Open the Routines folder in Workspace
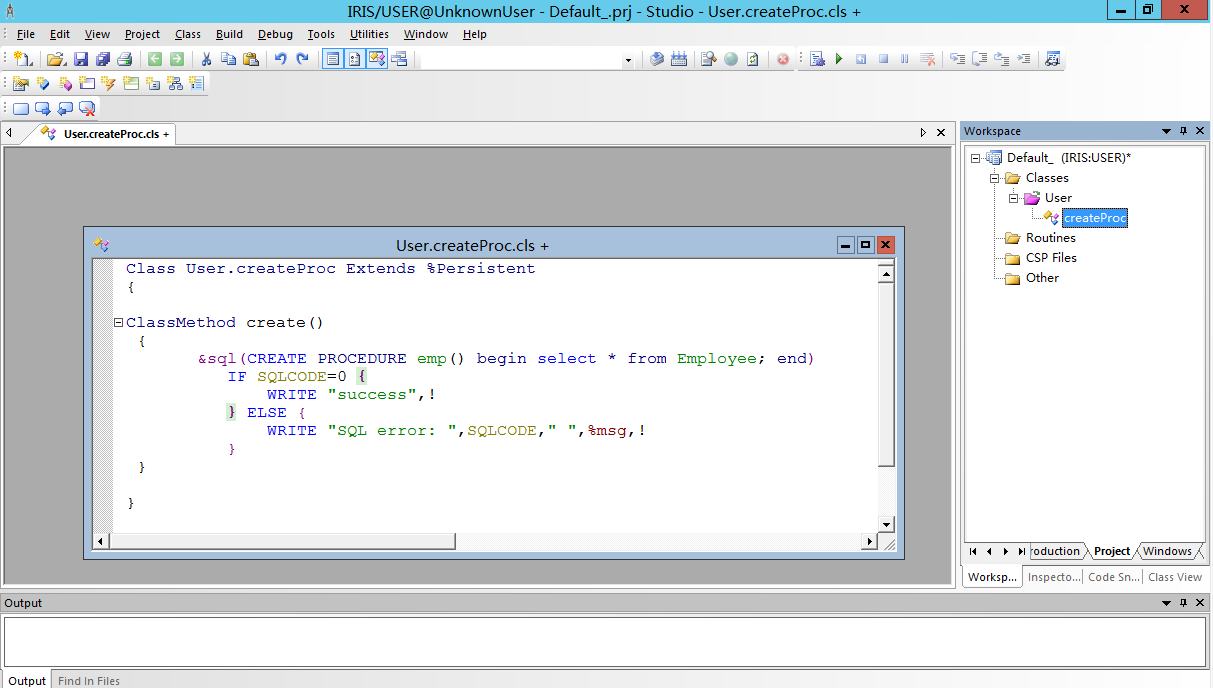 tap(1050, 238)
